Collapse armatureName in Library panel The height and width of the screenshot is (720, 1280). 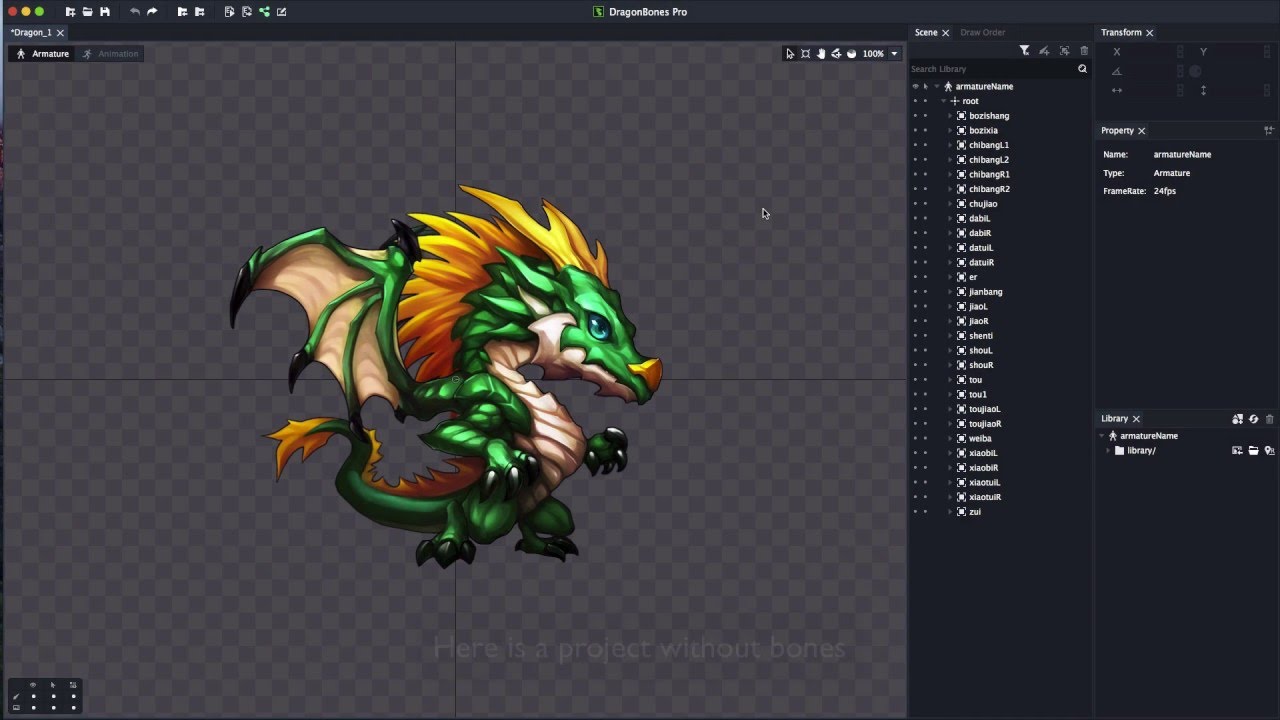[1102, 436]
